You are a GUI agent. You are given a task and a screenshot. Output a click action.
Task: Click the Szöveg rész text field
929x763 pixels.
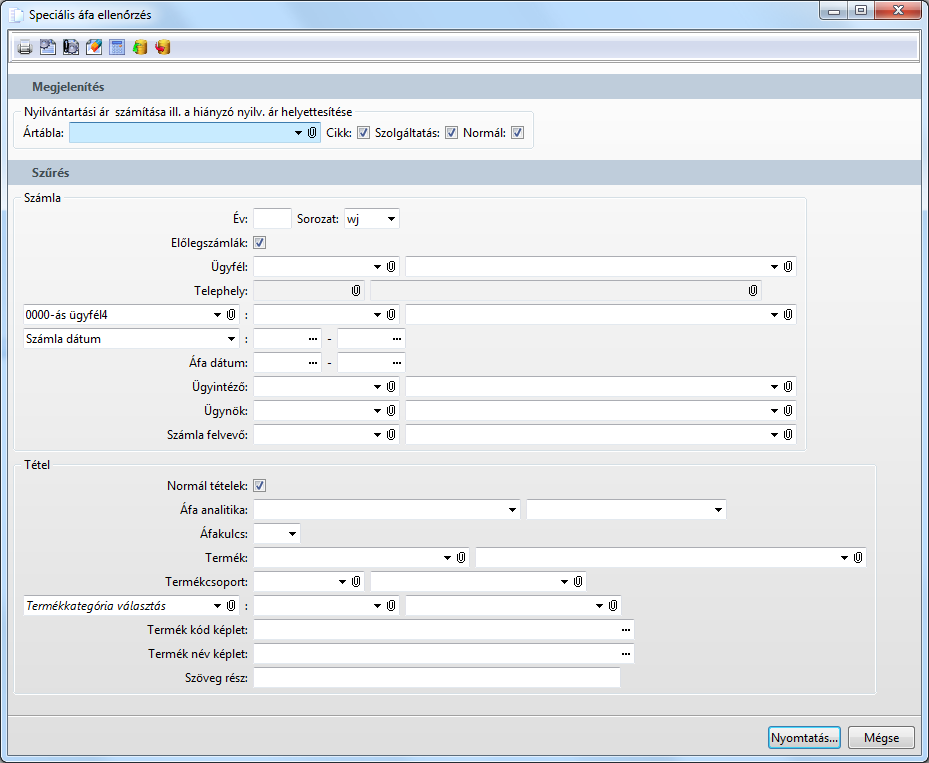(437, 678)
